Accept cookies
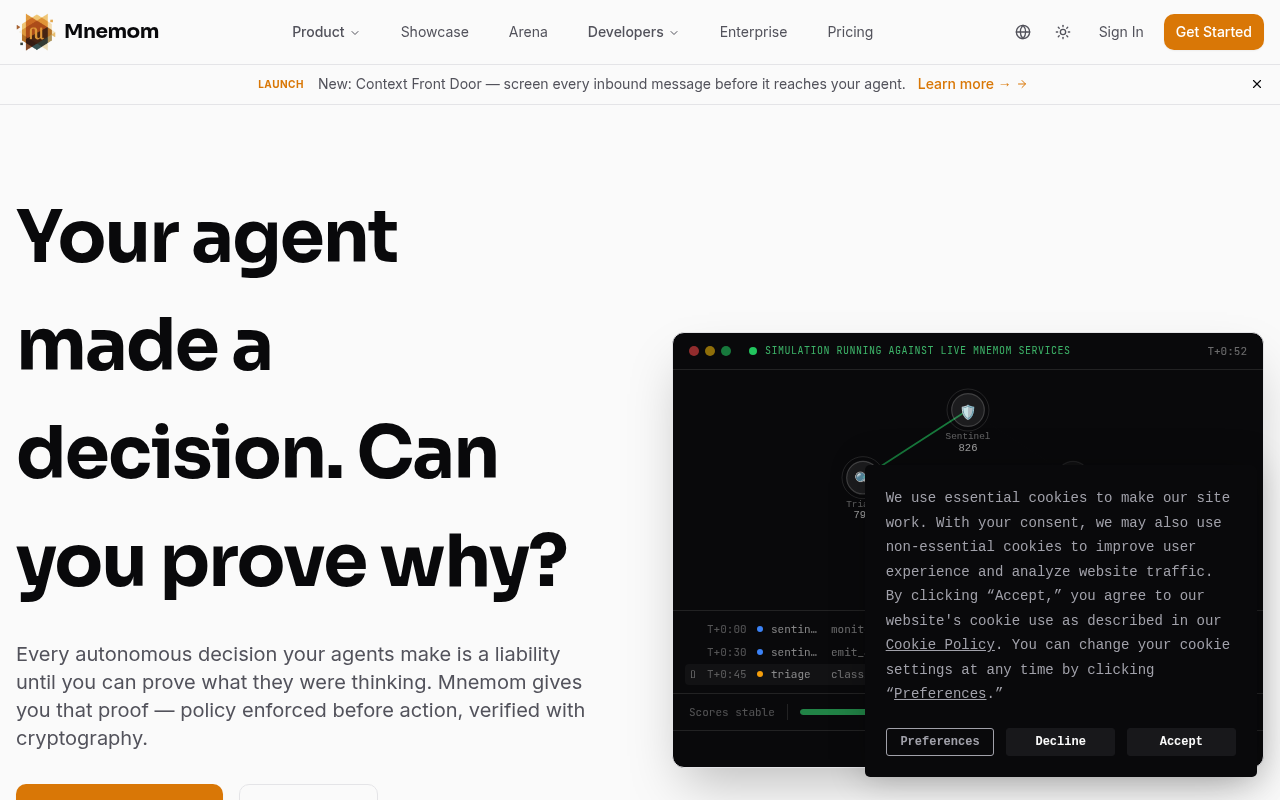This screenshot has height=800, width=1280. click(x=1181, y=742)
